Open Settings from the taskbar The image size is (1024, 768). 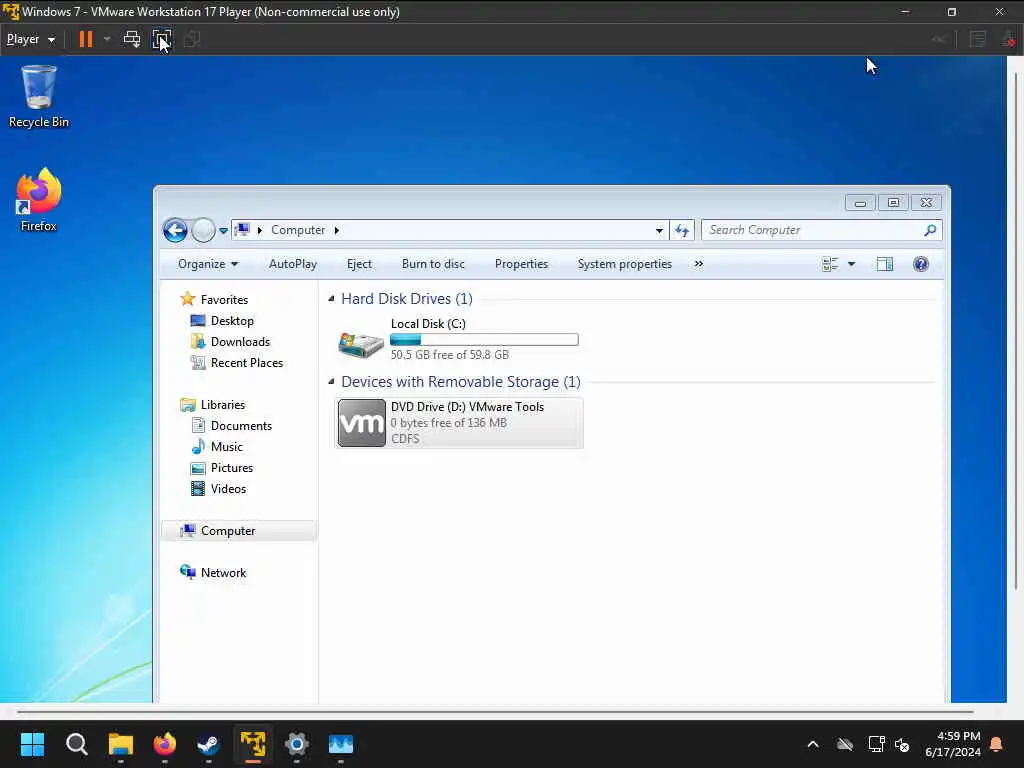(296, 744)
